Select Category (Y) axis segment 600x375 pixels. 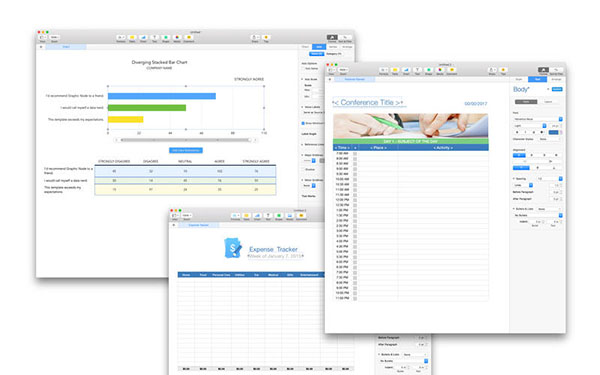click(x=334, y=54)
